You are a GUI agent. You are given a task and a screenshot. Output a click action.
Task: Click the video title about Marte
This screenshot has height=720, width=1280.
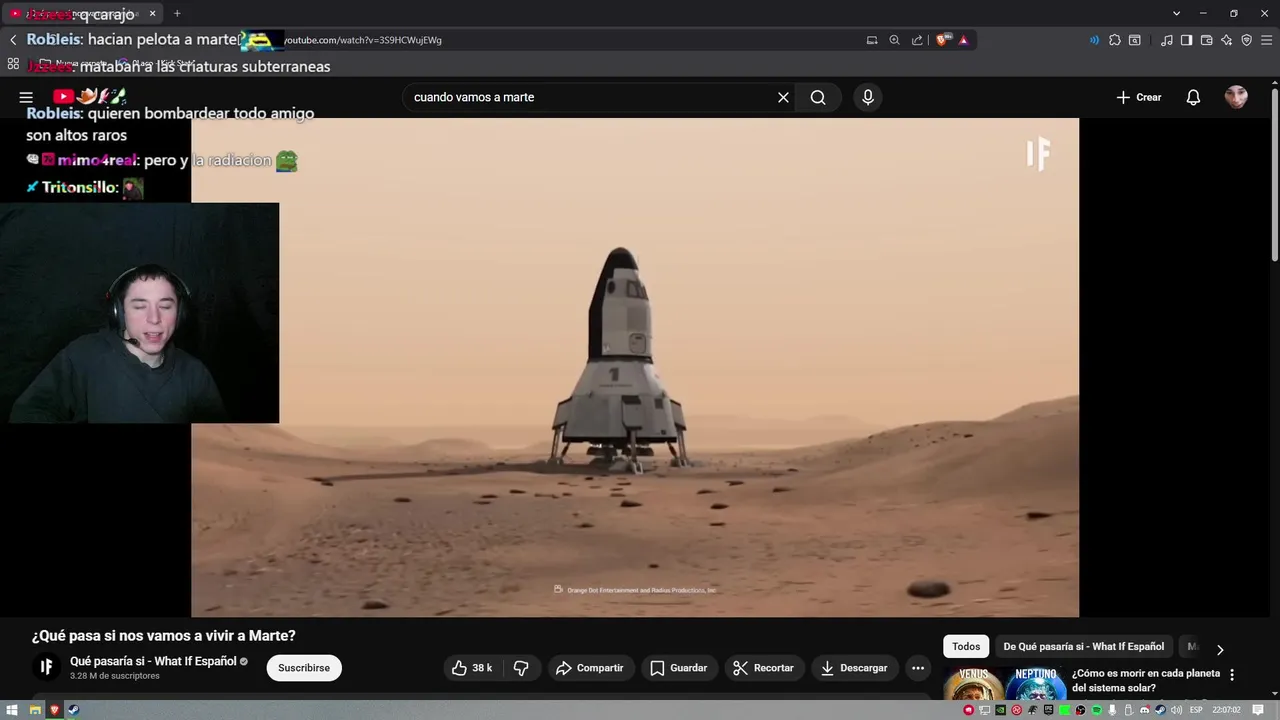[x=163, y=636]
